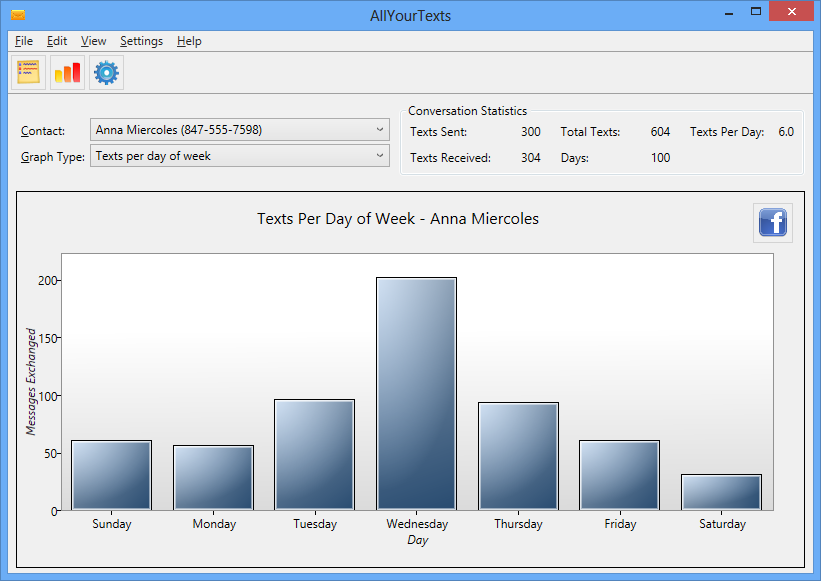821x581 pixels.
Task: Click the Monday bar in the chart
Action: [x=214, y=478]
